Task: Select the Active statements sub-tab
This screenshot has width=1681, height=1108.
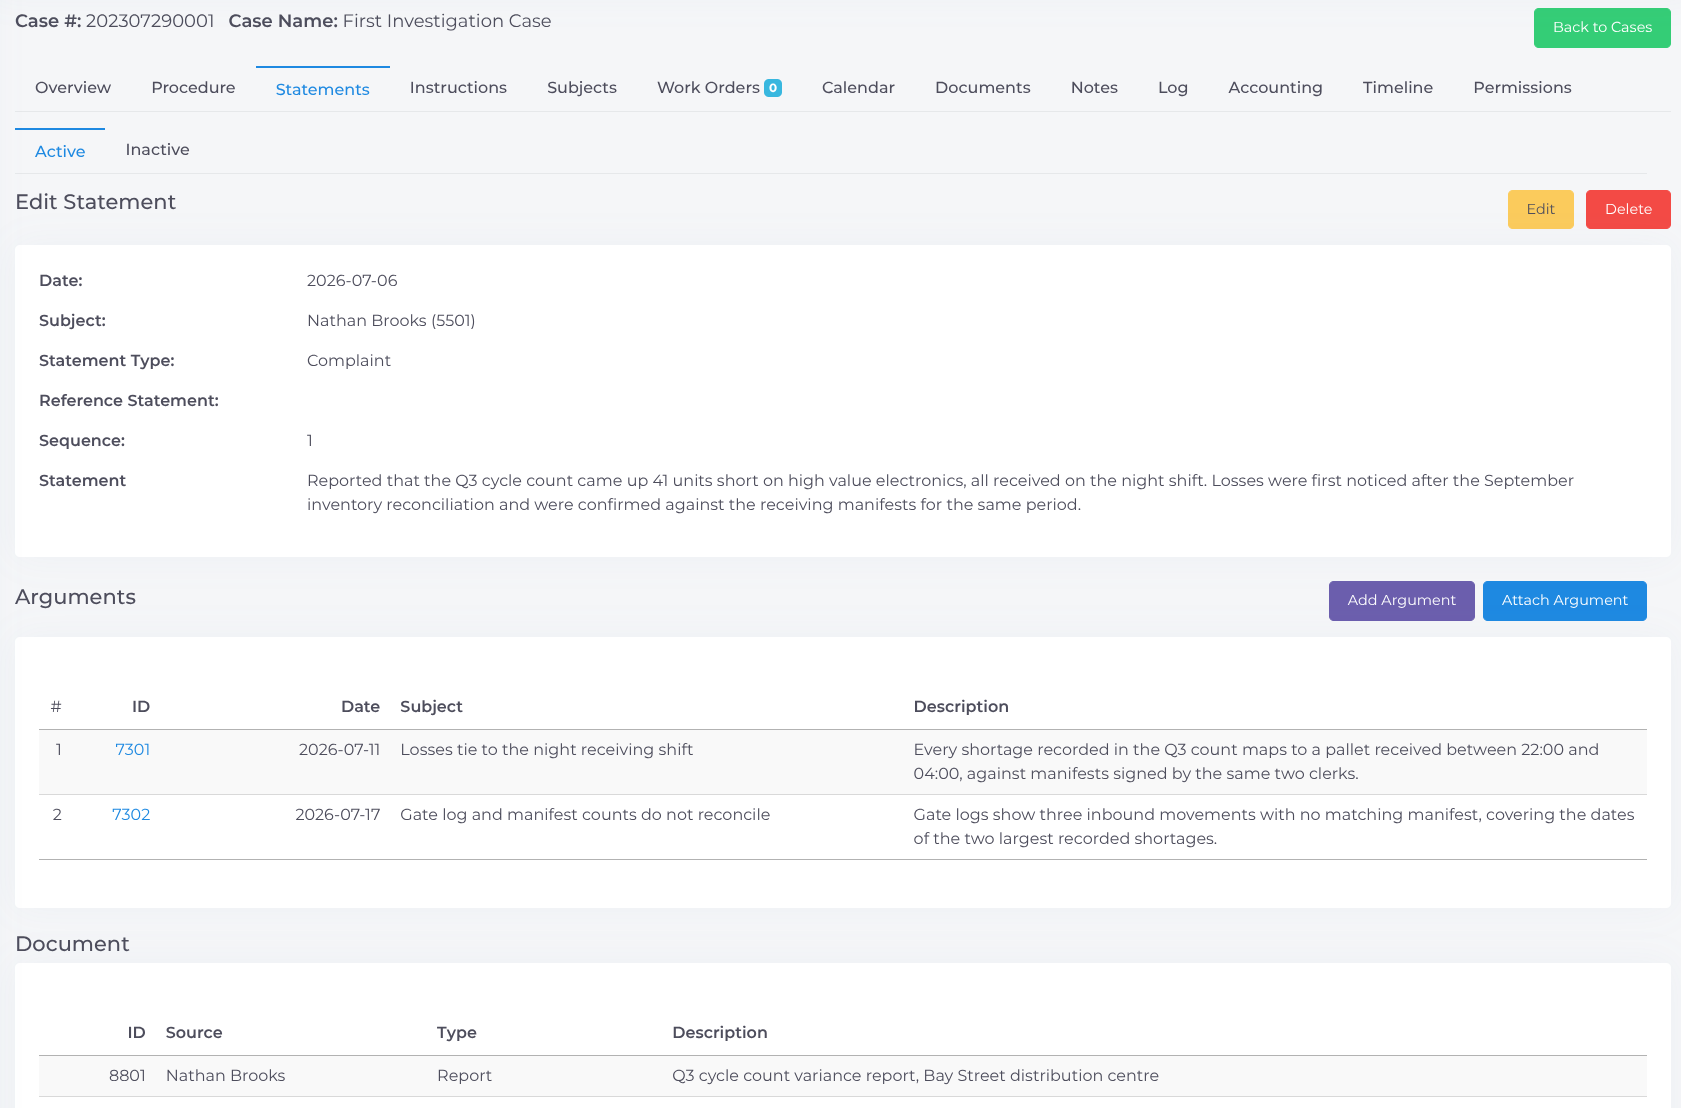Action: pyautogui.click(x=60, y=151)
